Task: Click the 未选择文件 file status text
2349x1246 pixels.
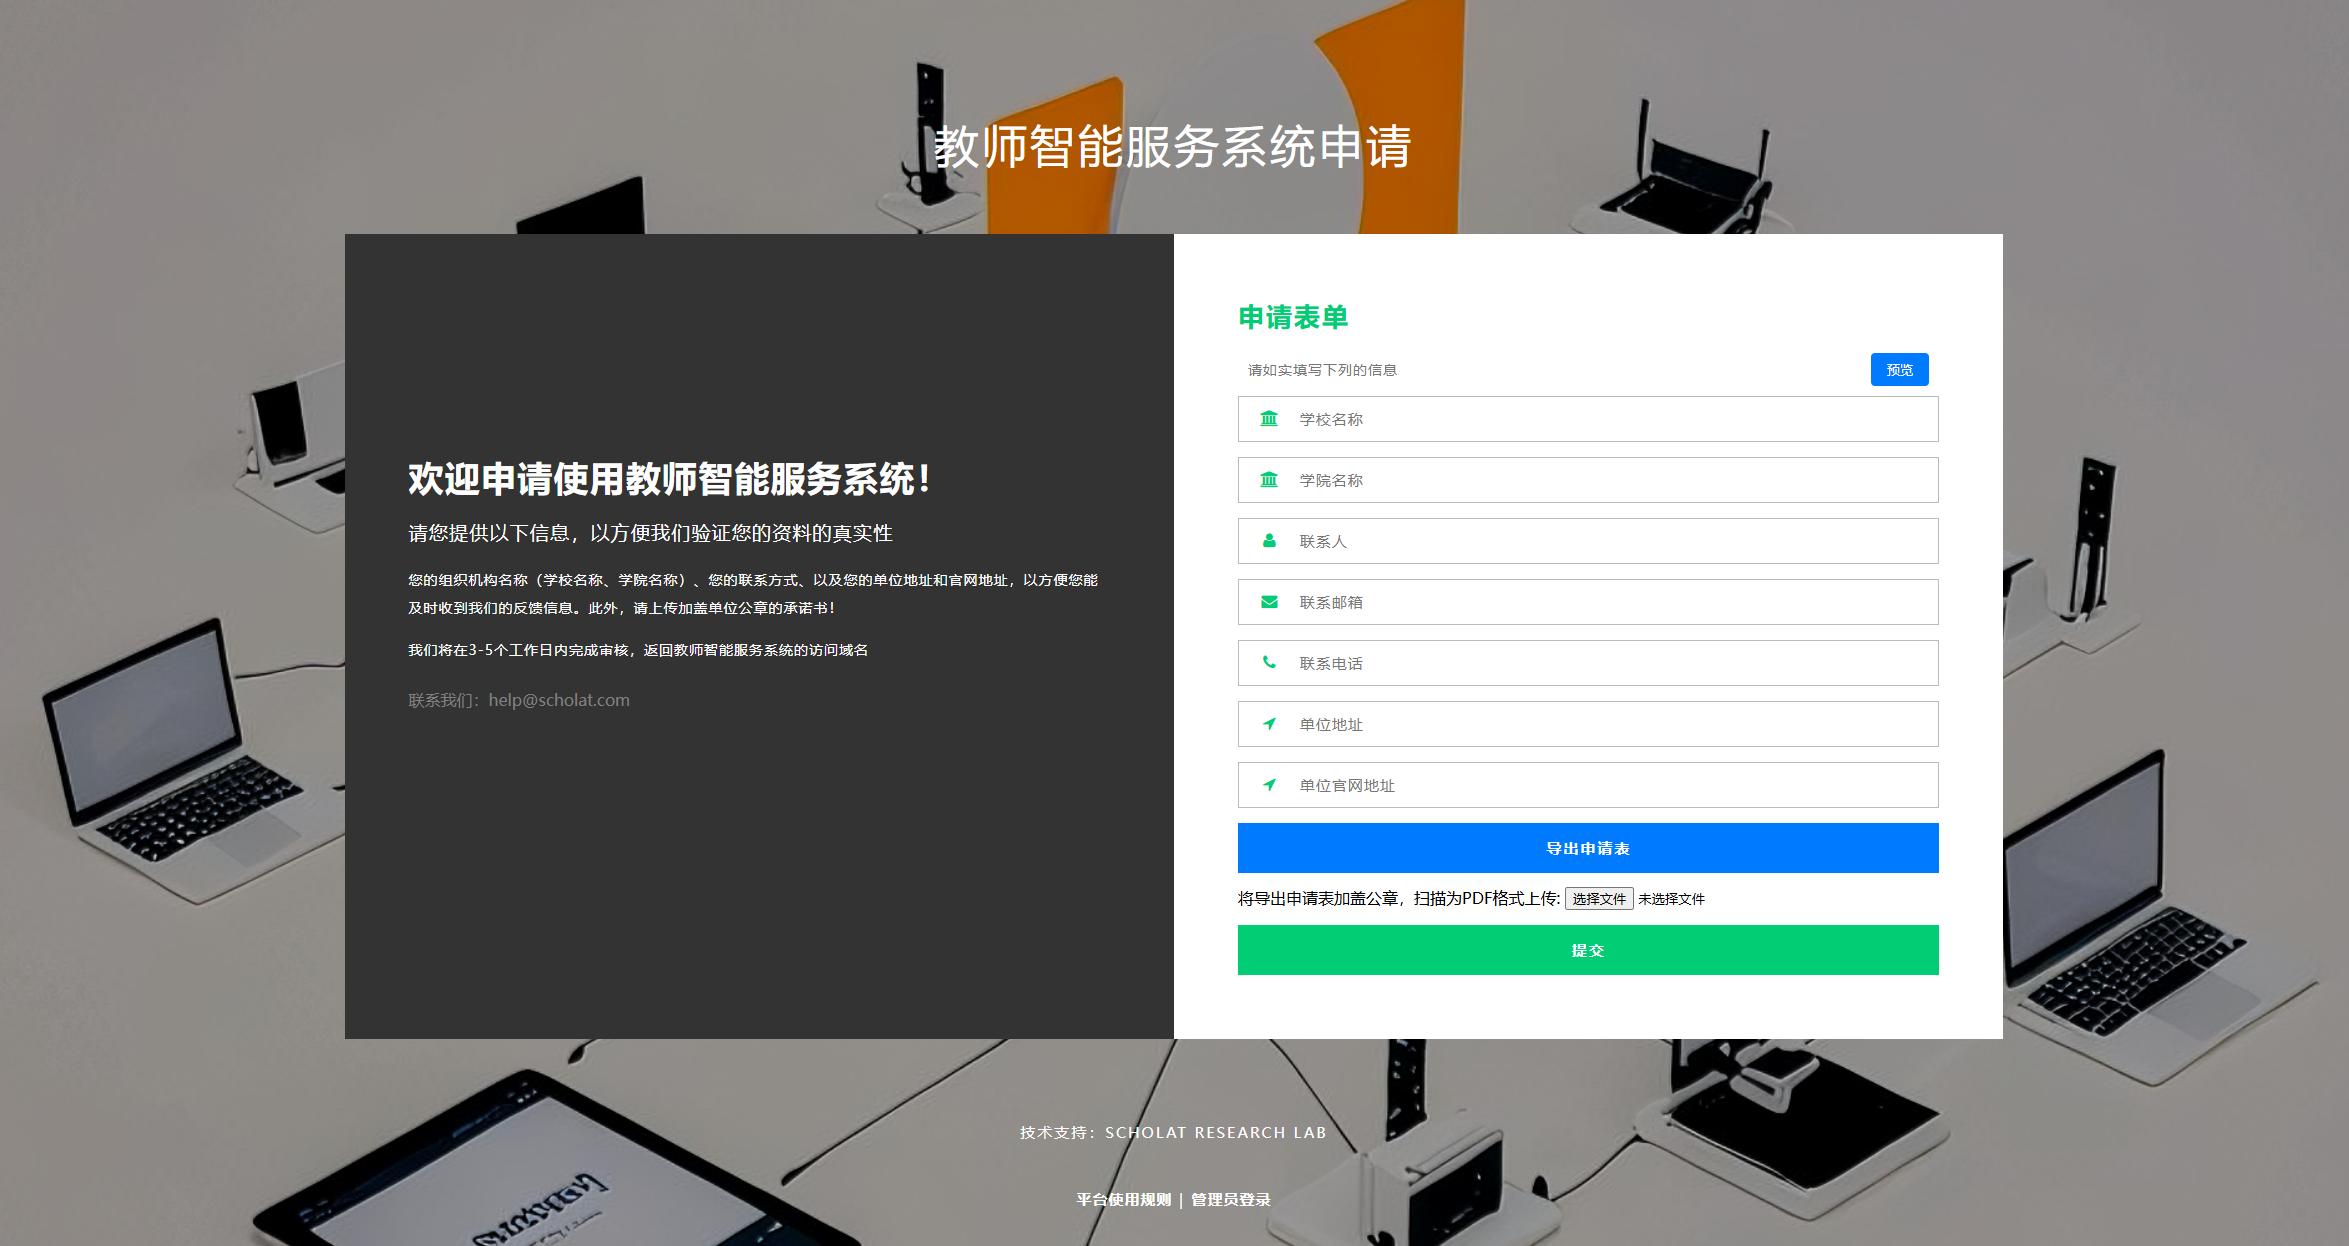Action: [x=1671, y=899]
